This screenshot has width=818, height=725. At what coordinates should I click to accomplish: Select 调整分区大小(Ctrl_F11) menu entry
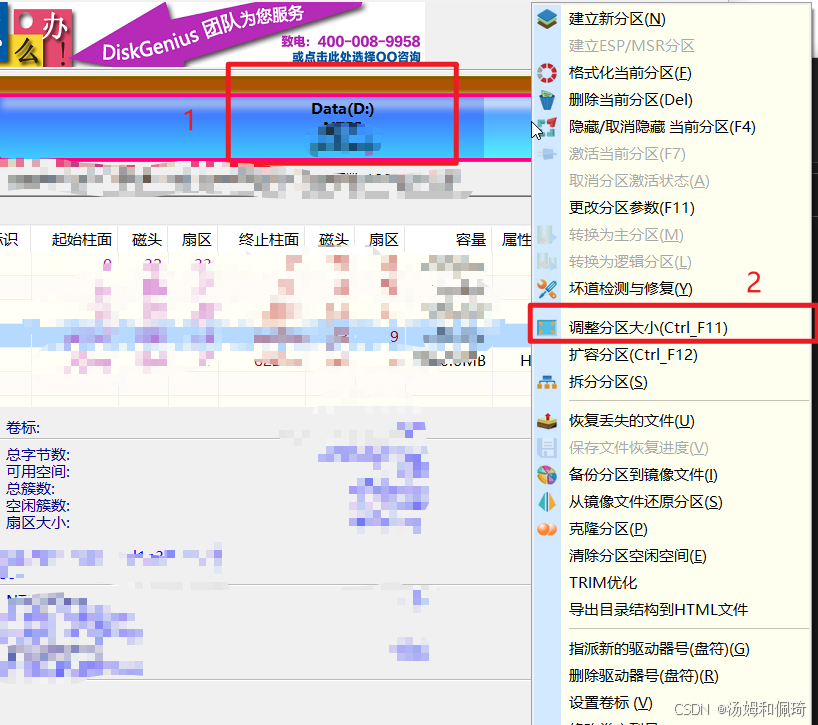[648, 328]
